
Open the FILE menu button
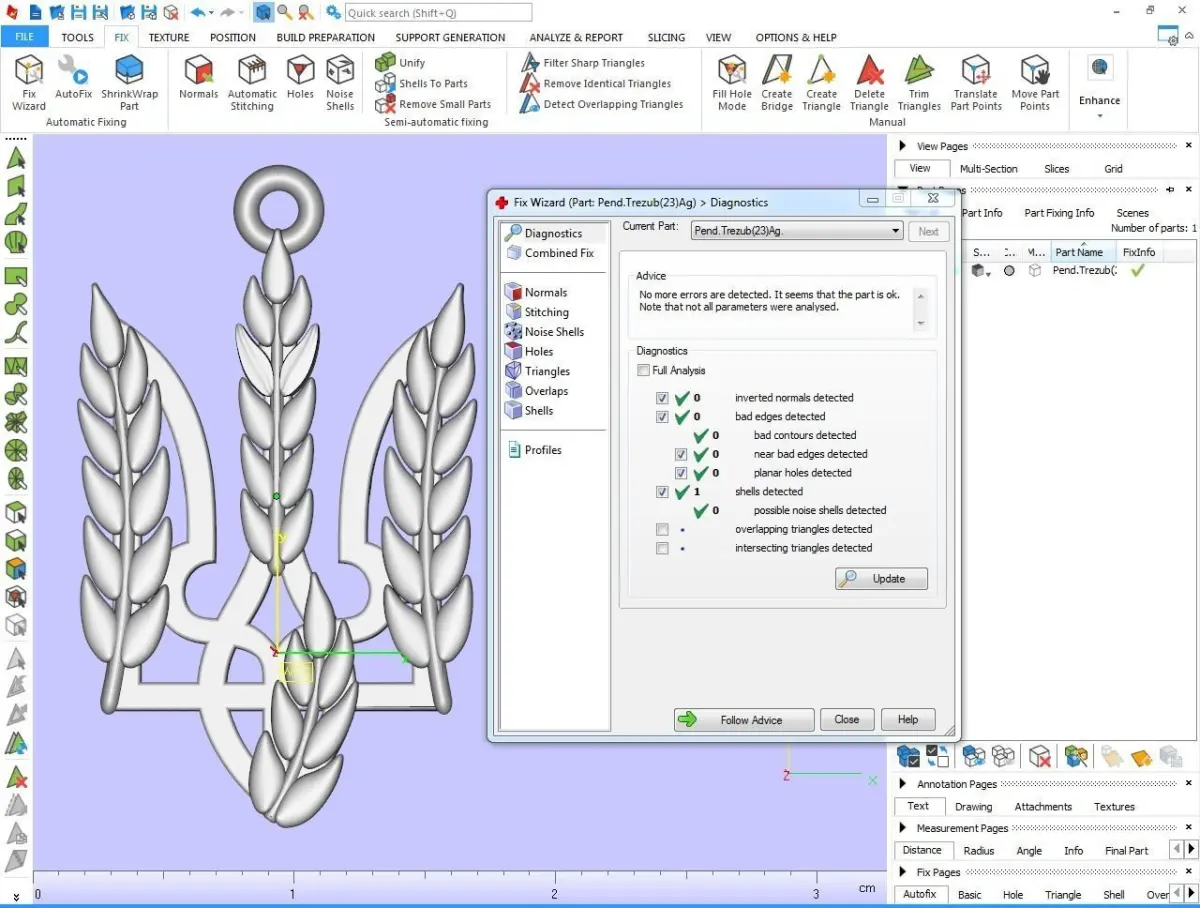coord(24,37)
